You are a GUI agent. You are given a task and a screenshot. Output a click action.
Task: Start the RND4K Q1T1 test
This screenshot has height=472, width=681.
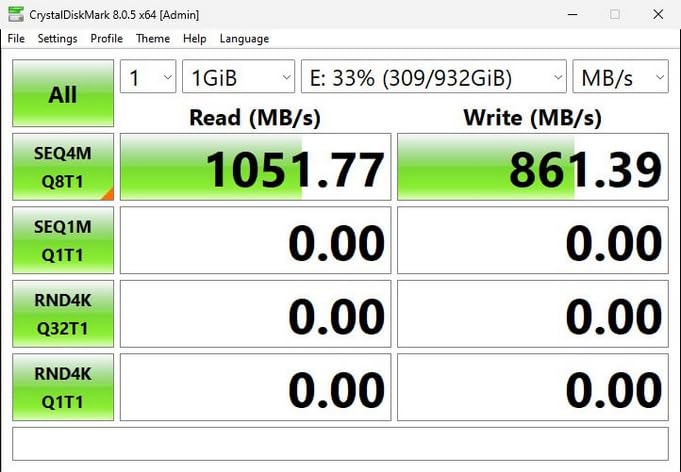click(63, 387)
